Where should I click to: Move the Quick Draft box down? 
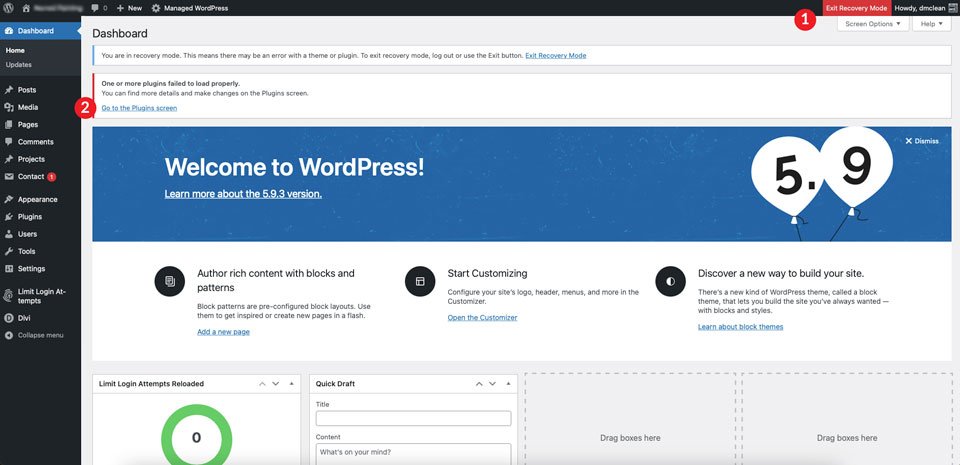492,384
